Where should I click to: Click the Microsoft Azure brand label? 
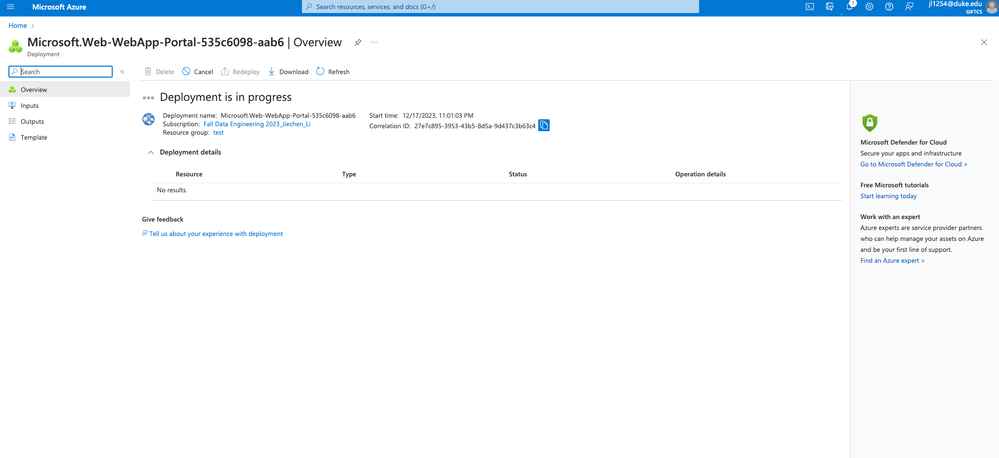pyautogui.click(x=59, y=7)
